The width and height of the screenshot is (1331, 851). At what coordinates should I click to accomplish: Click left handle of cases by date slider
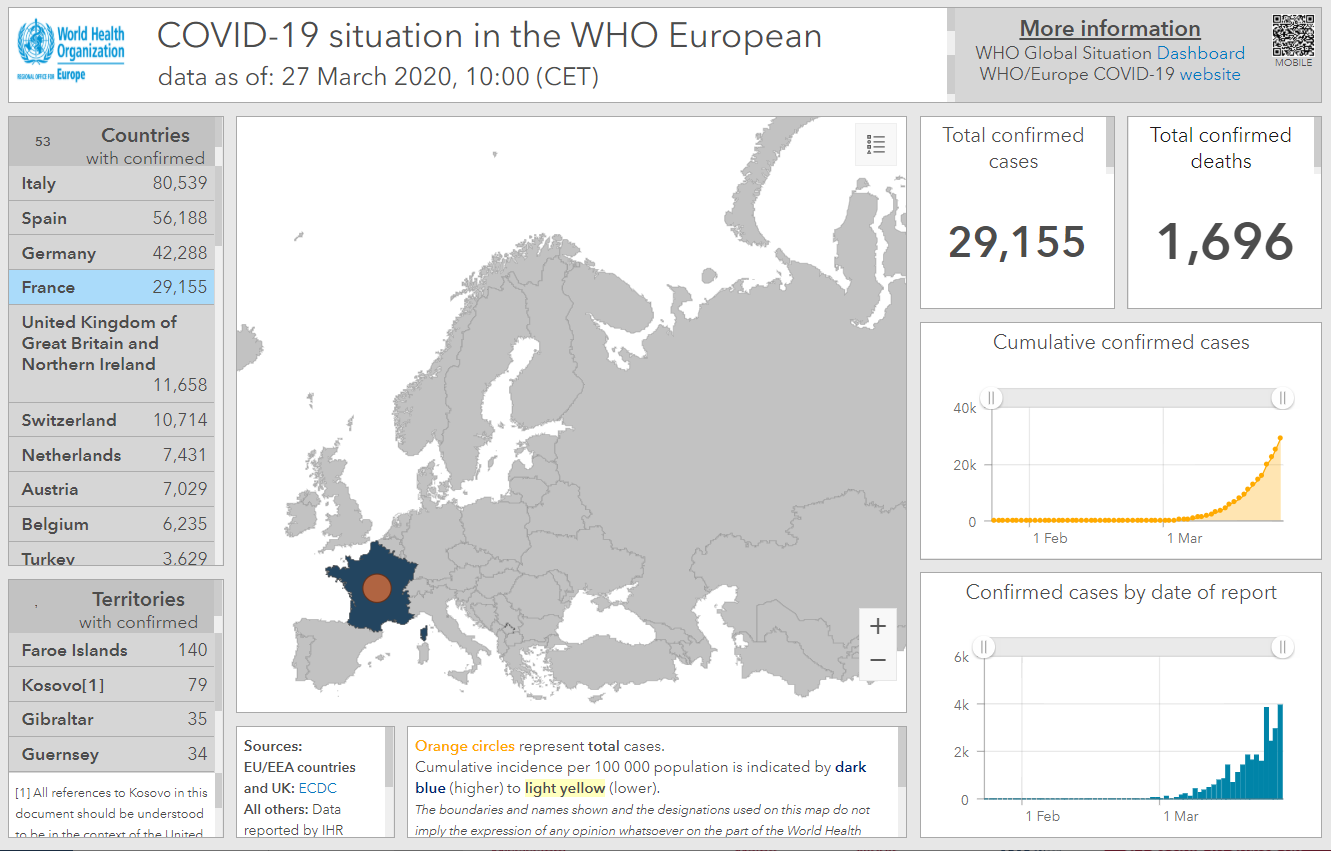tap(983, 648)
